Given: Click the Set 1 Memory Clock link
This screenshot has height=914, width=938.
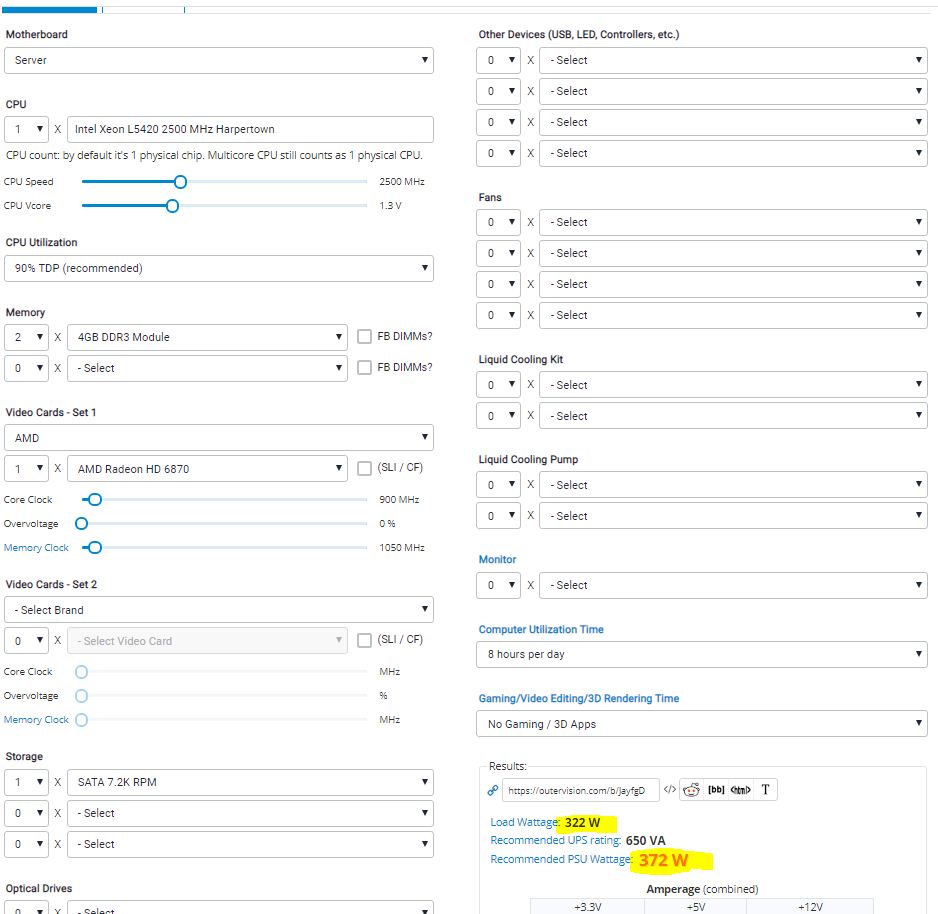Looking at the screenshot, I should [x=36, y=548].
